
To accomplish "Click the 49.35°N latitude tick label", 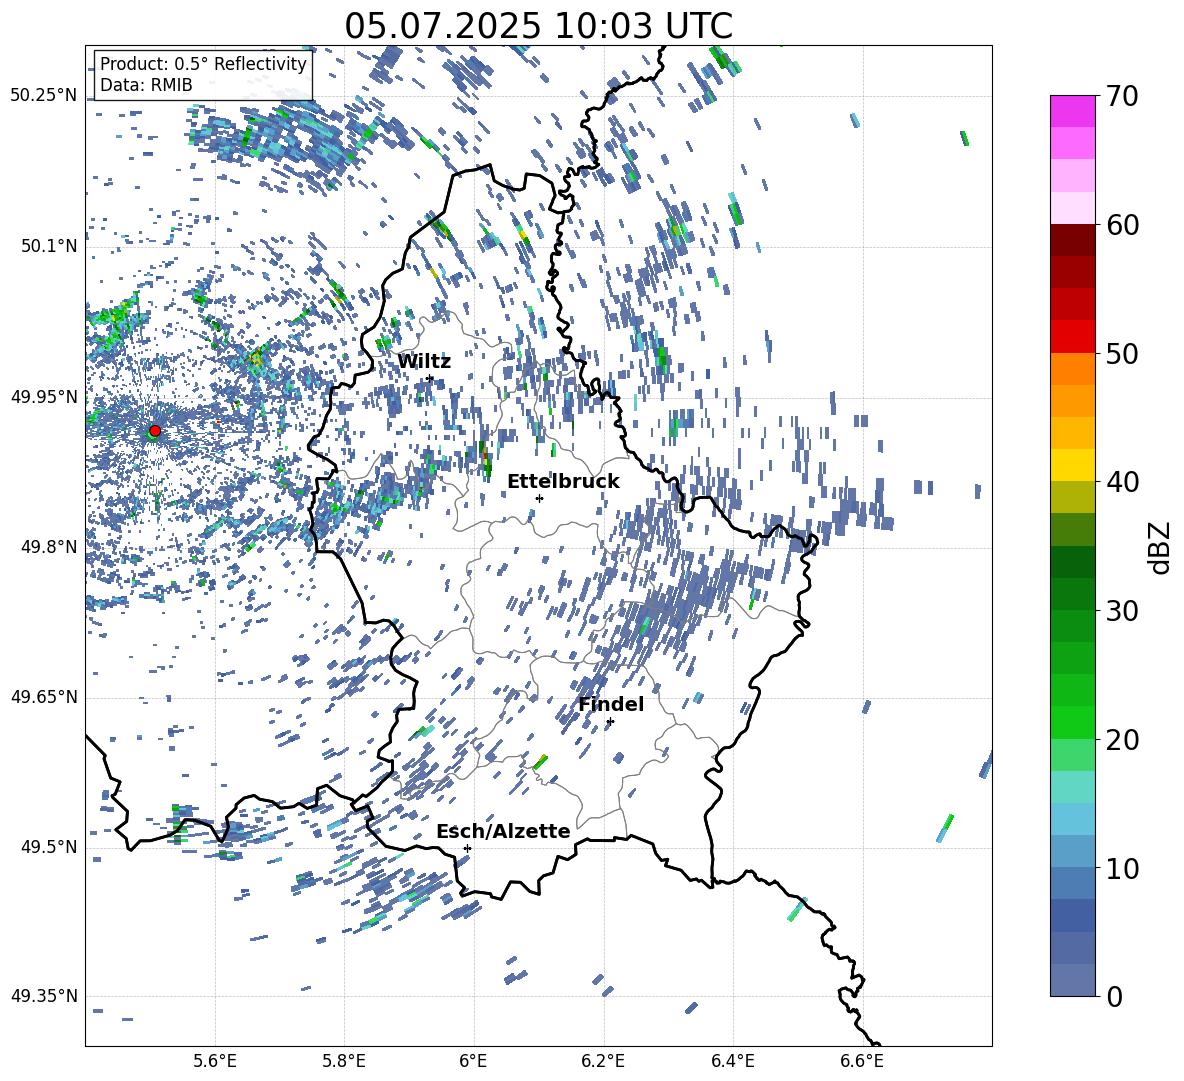I will [x=44, y=996].
